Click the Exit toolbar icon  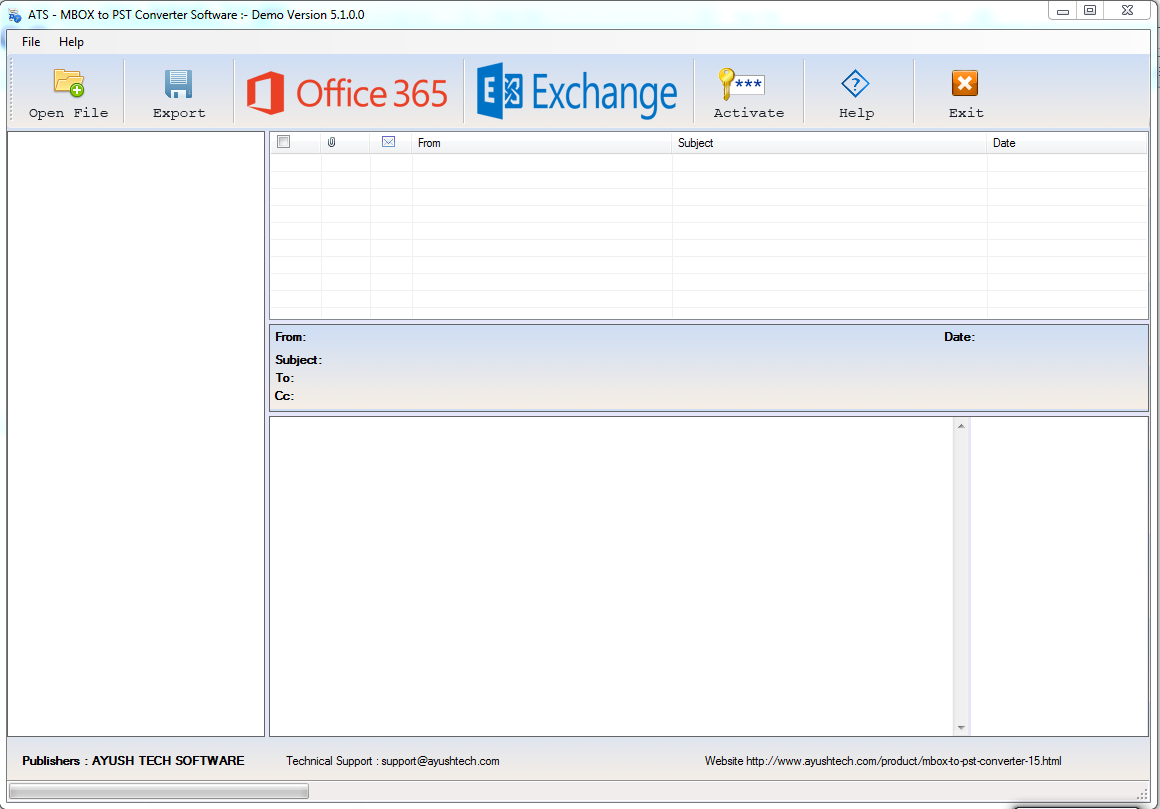(x=965, y=84)
